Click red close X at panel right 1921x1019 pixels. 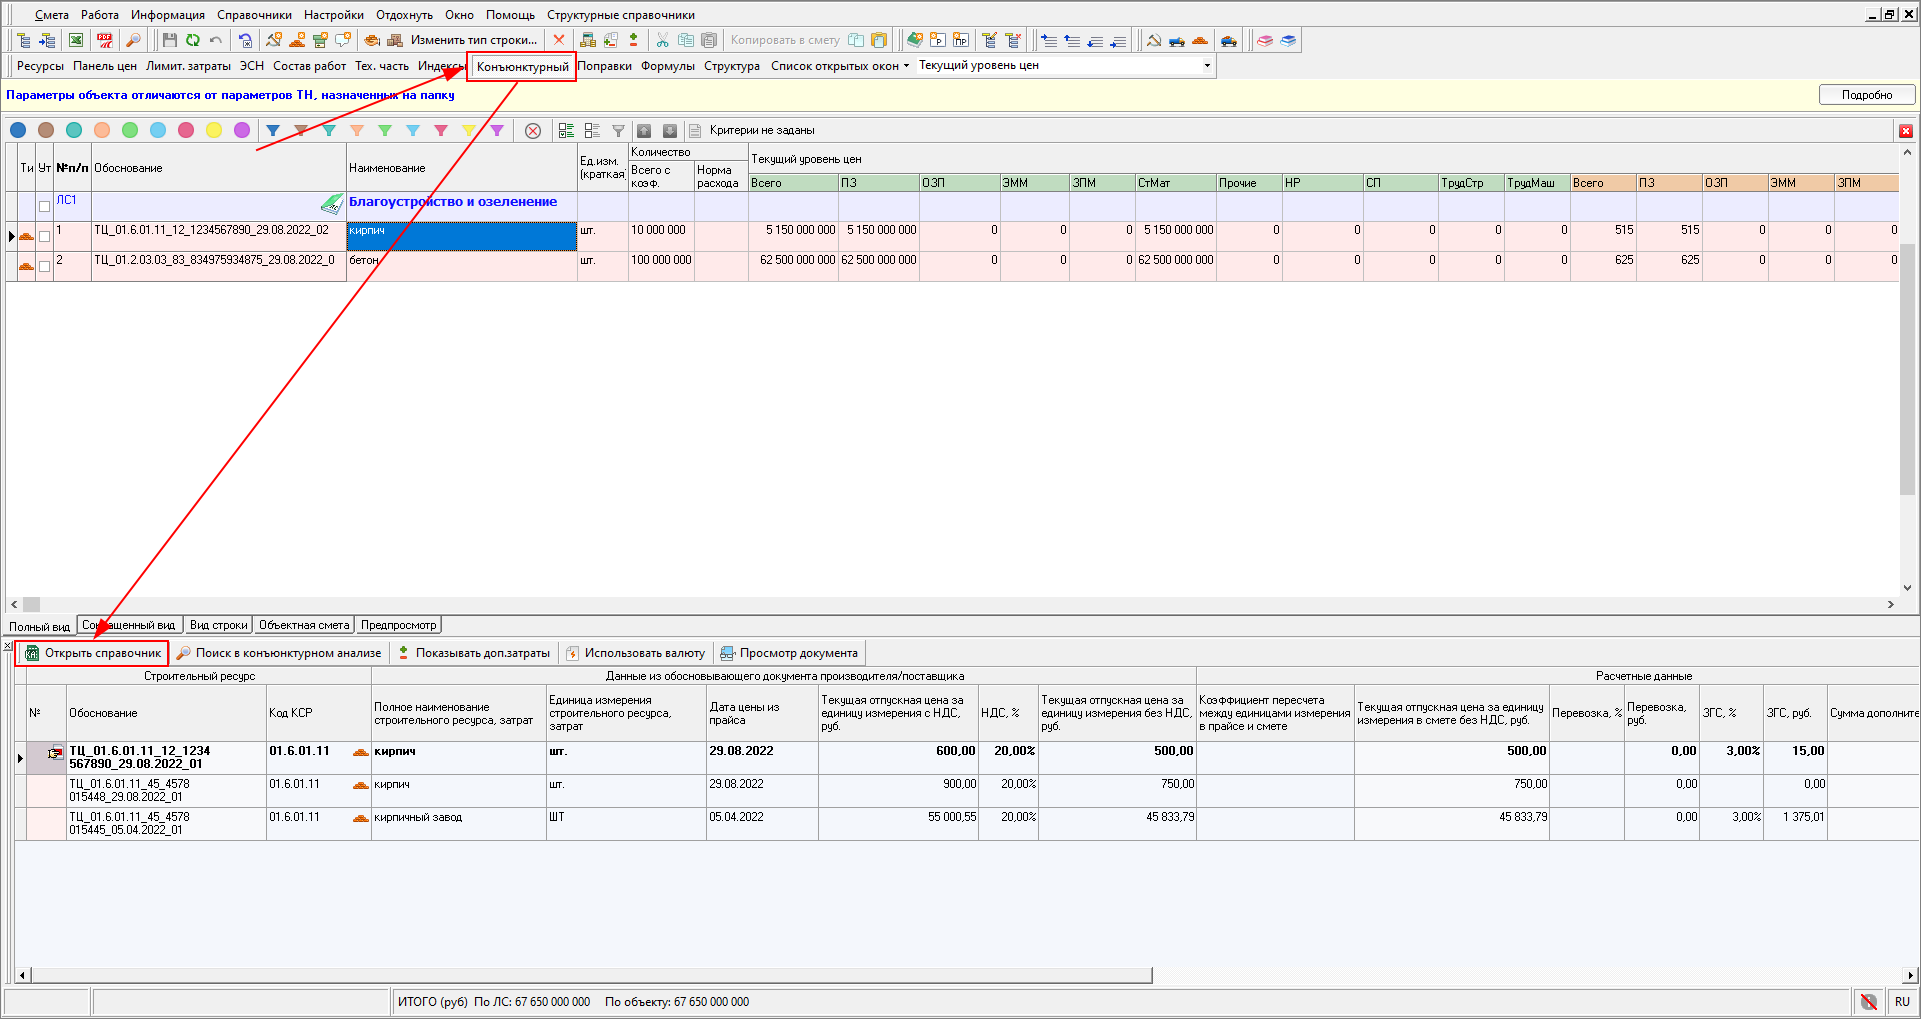click(x=1906, y=131)
